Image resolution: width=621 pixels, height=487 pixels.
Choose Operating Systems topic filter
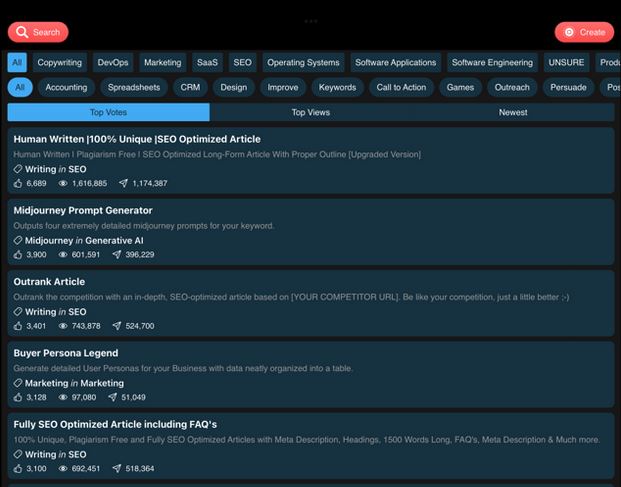click(303, 63)
